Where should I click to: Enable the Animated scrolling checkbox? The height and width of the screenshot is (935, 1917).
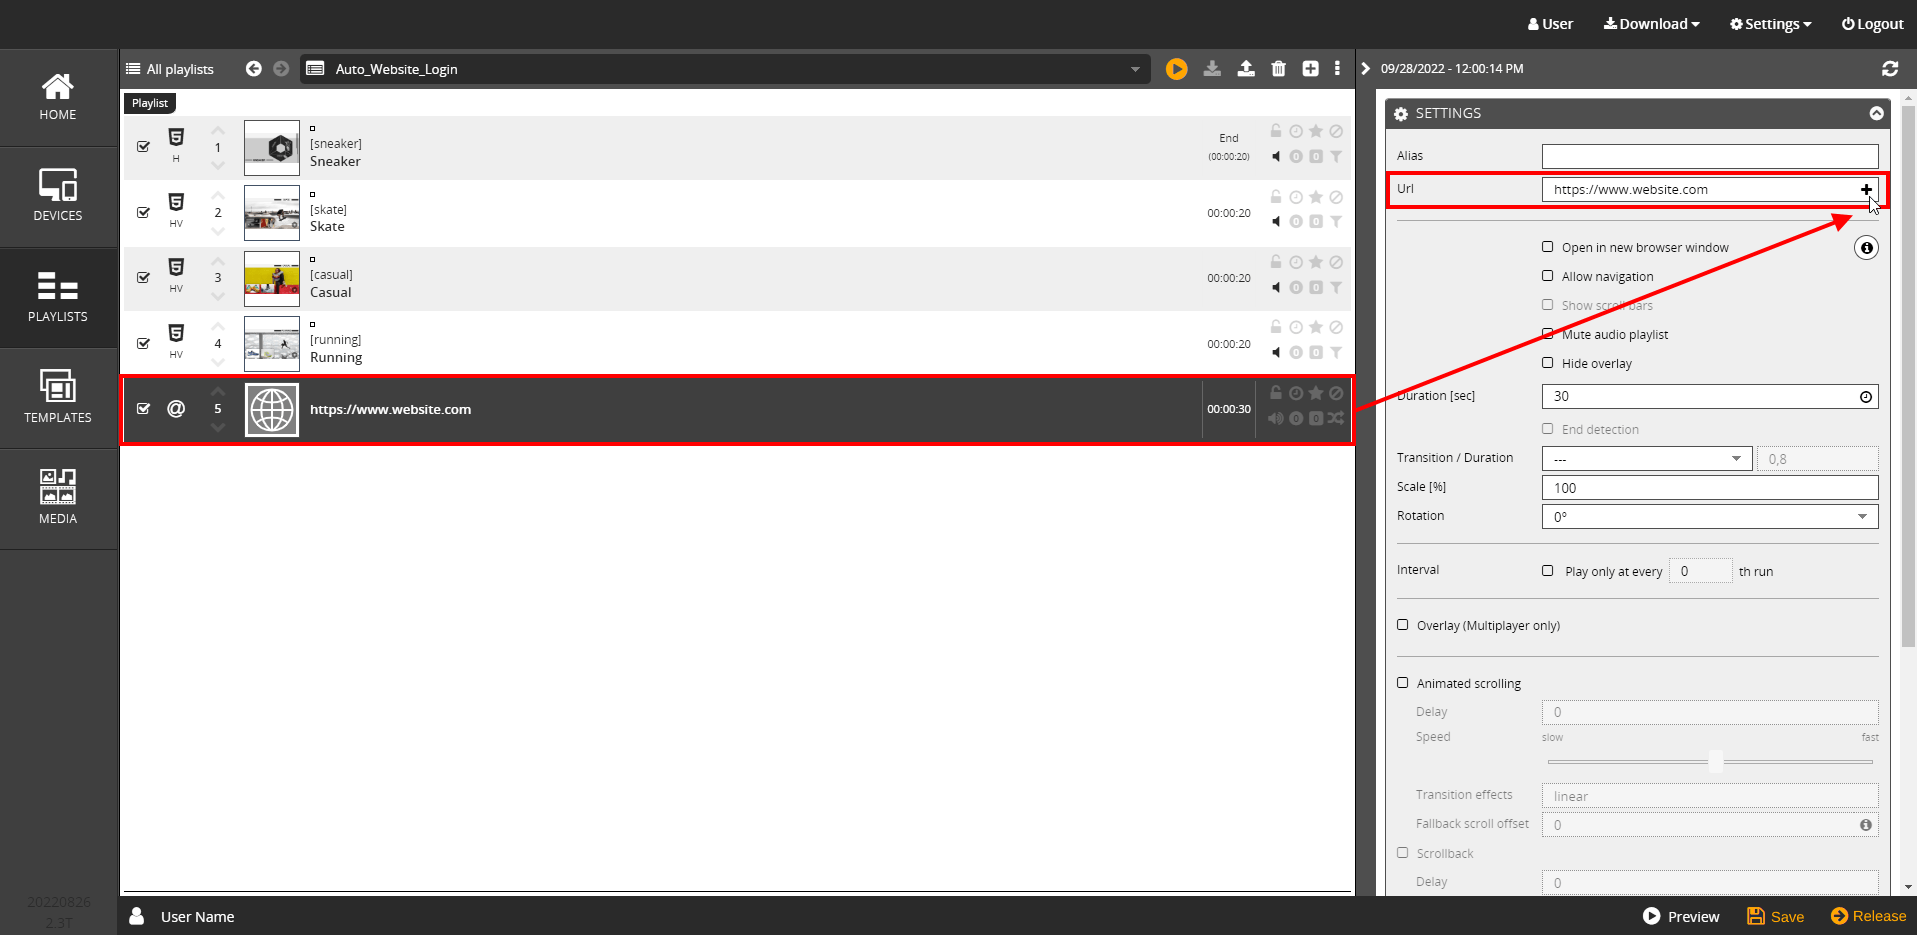[1403, 683]
